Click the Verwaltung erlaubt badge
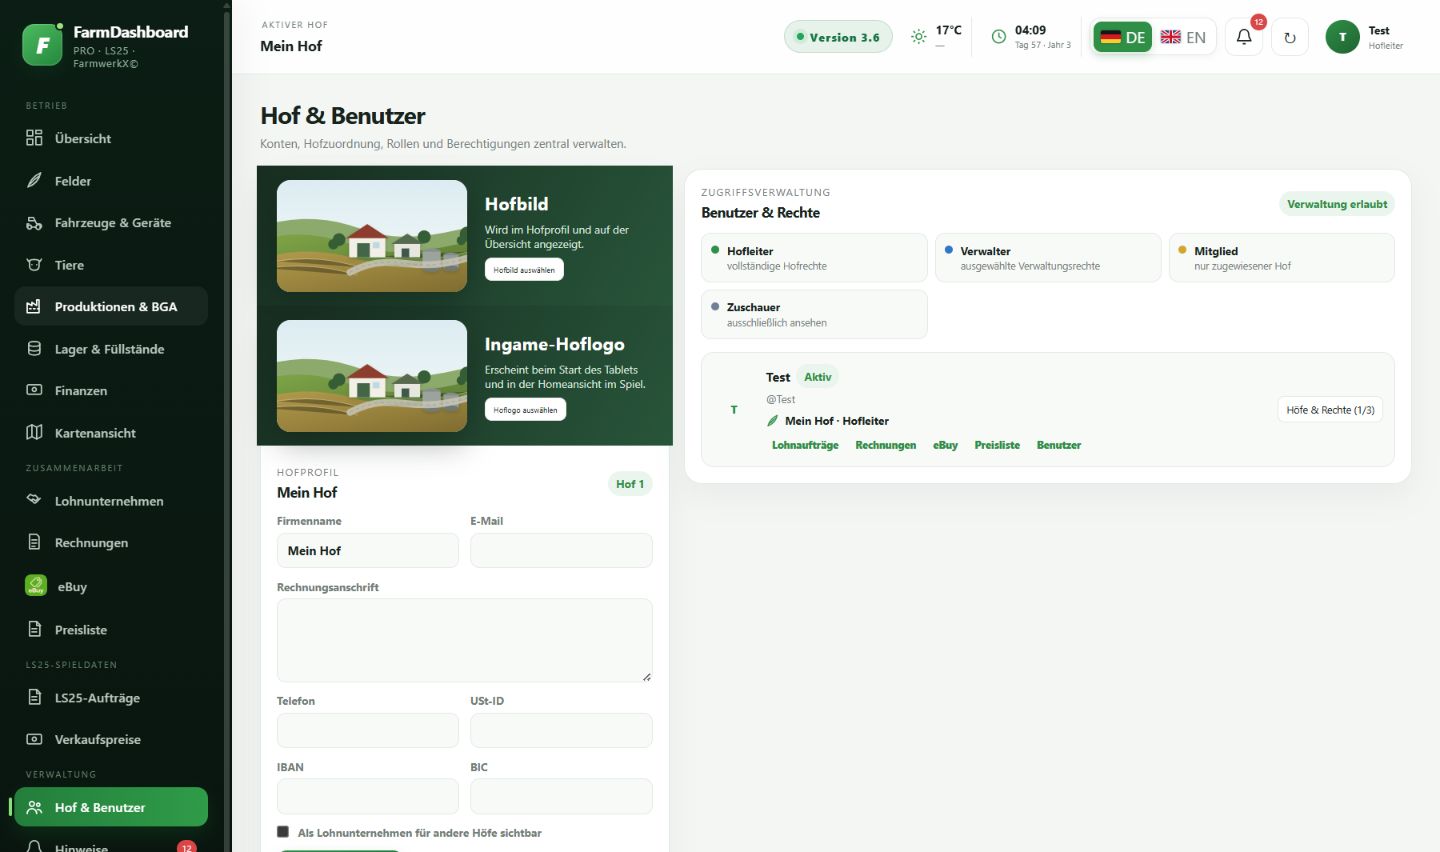The height and width of the screenshot is (852, 1440). 1337,204
